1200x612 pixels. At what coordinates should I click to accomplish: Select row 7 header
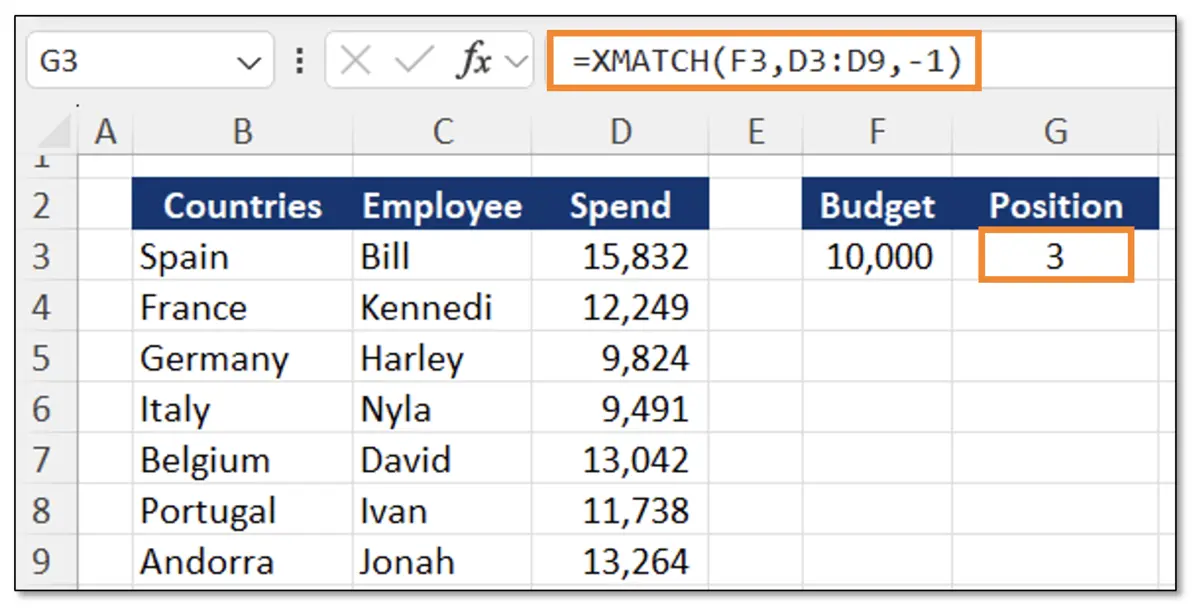[x=41, y=460]
